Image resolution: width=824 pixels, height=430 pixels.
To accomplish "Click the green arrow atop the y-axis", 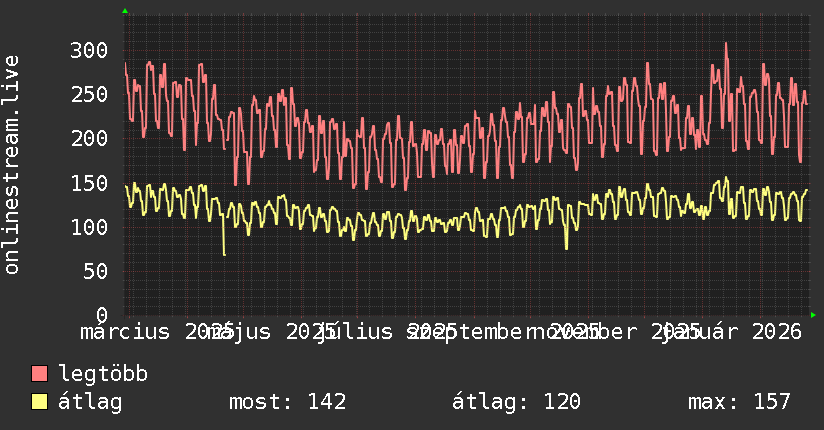I will tap(125, 11).
